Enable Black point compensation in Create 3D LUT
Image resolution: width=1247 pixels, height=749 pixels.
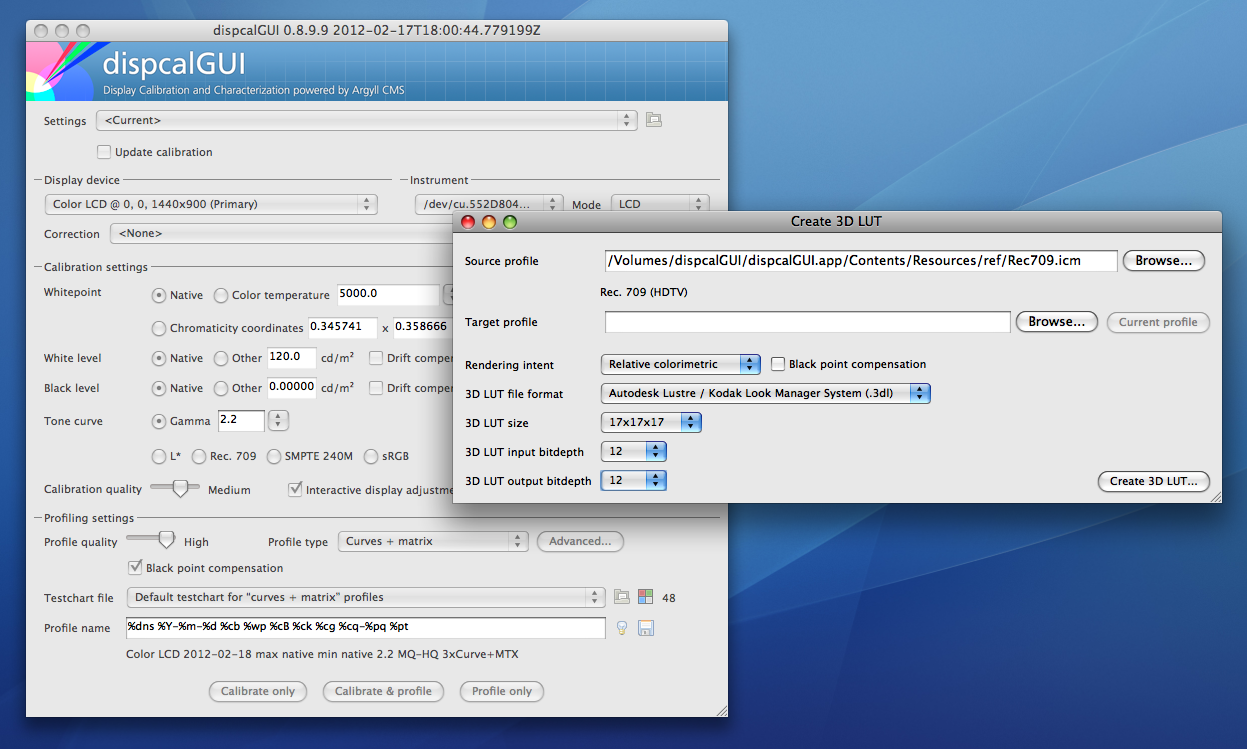point(778,364)
